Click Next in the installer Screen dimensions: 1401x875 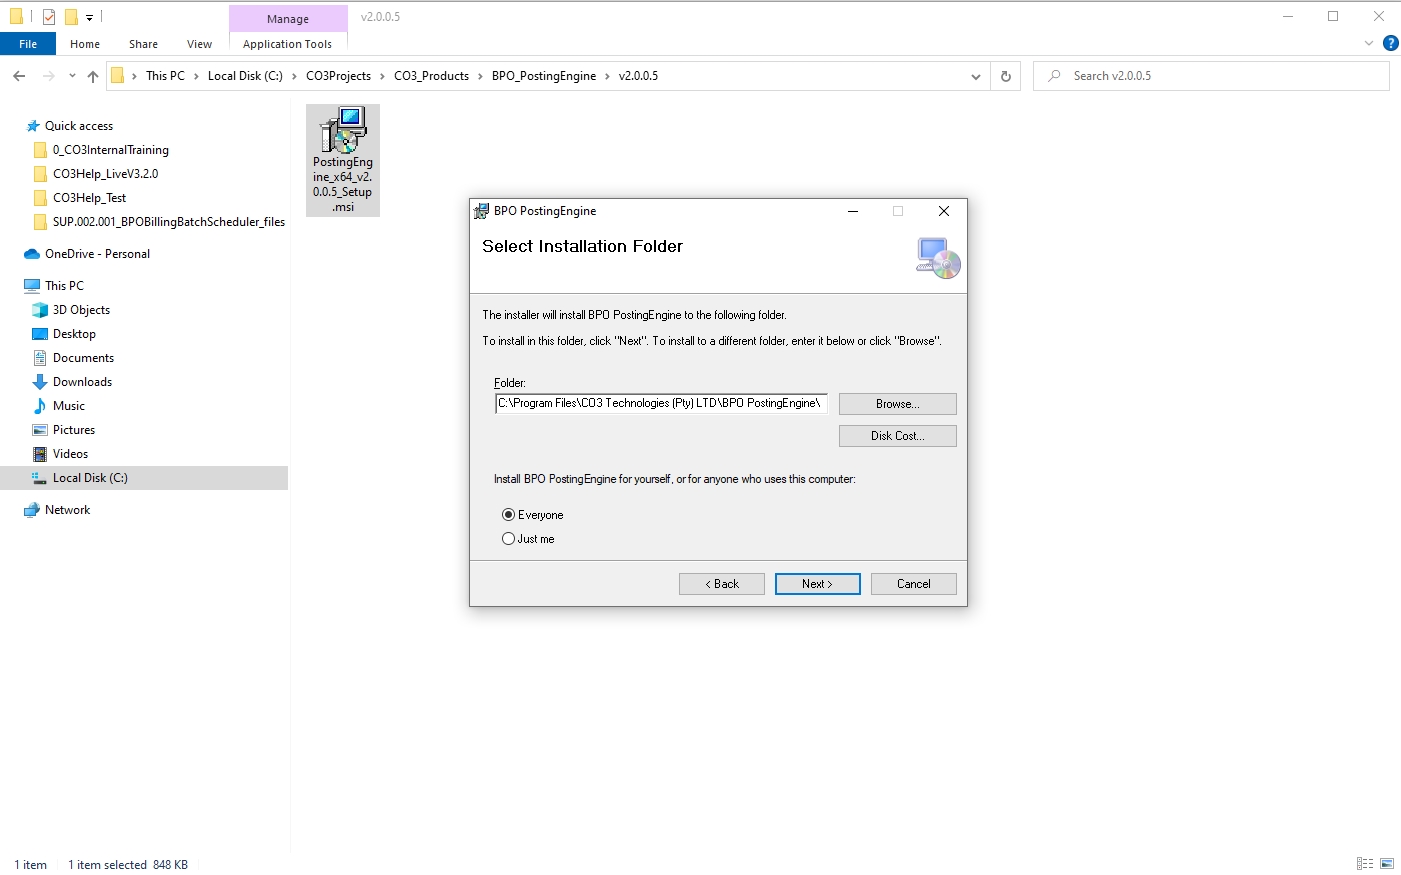coord(817,584)
